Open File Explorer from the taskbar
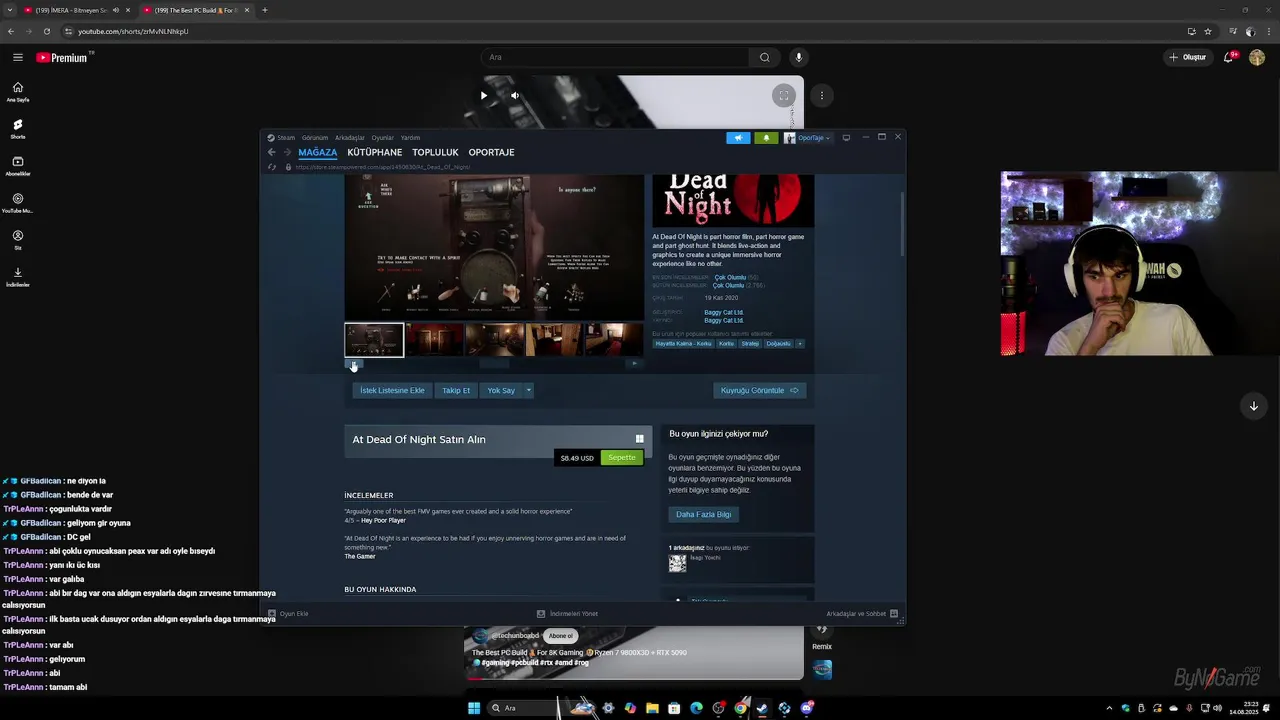The height and width of the screenshot is (720, 1280). 652,708
